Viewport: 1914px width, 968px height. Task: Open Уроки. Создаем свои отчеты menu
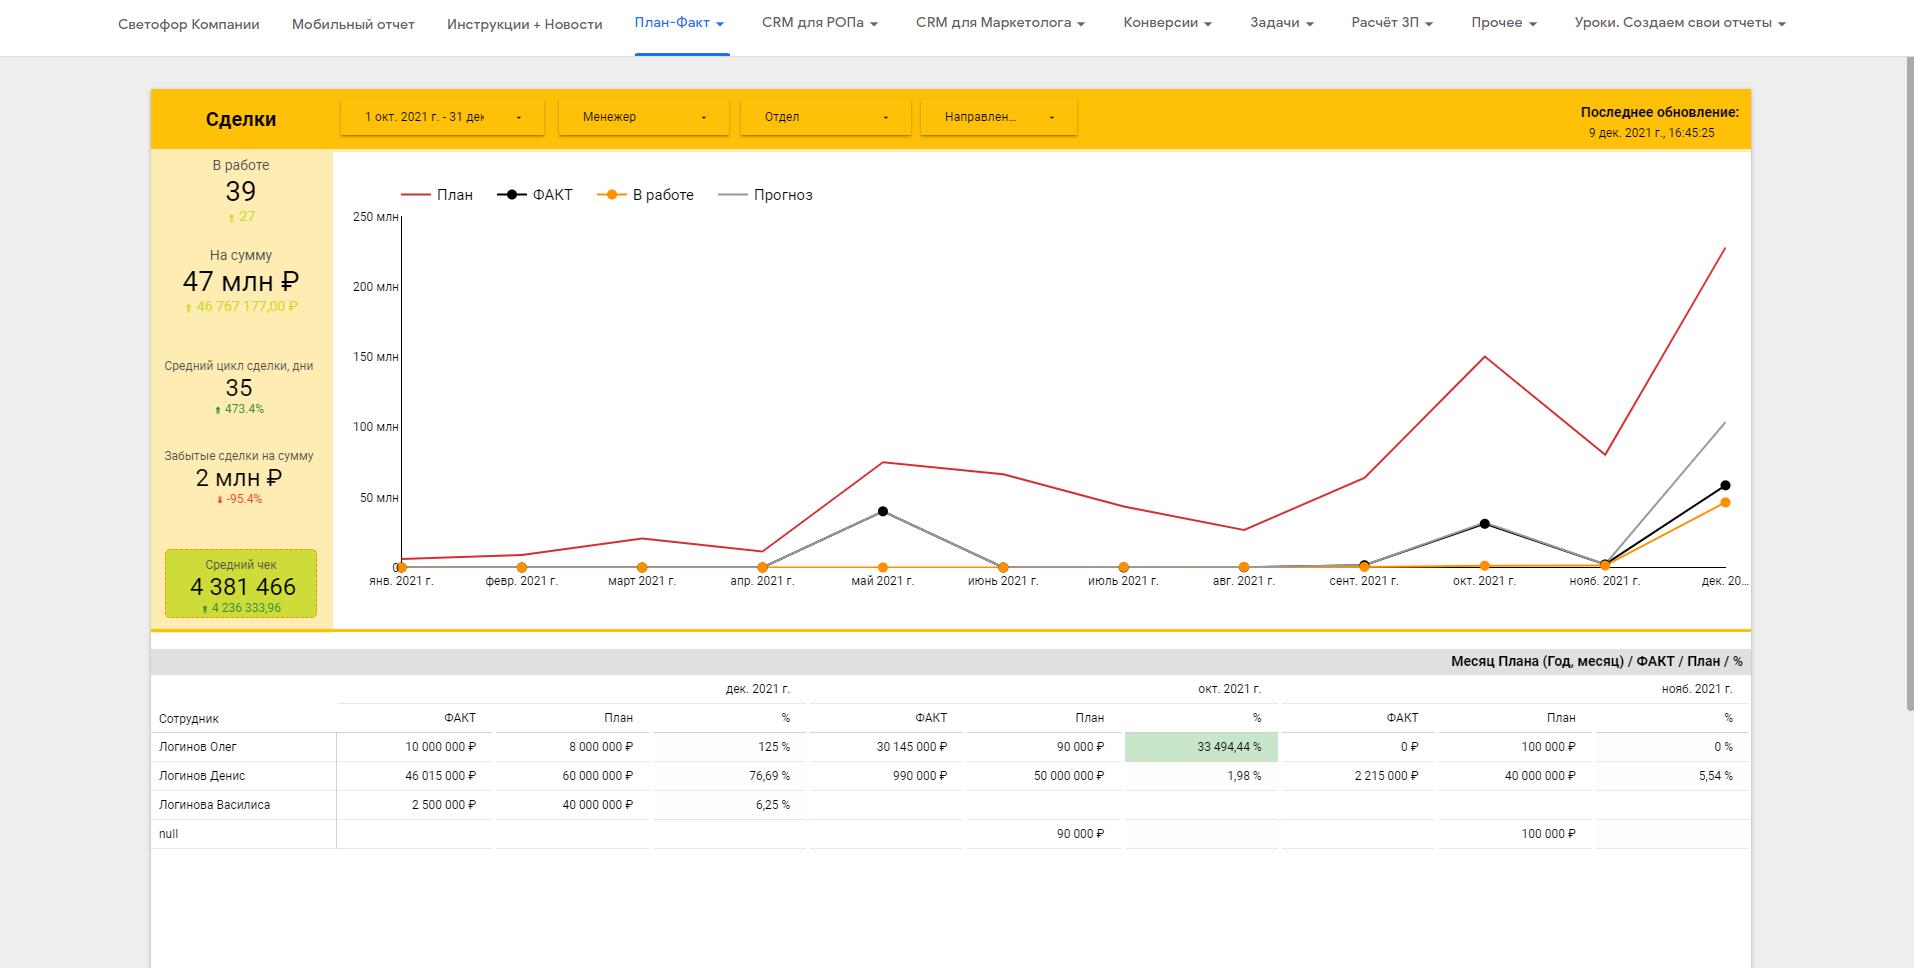(x=1679, y=23)
